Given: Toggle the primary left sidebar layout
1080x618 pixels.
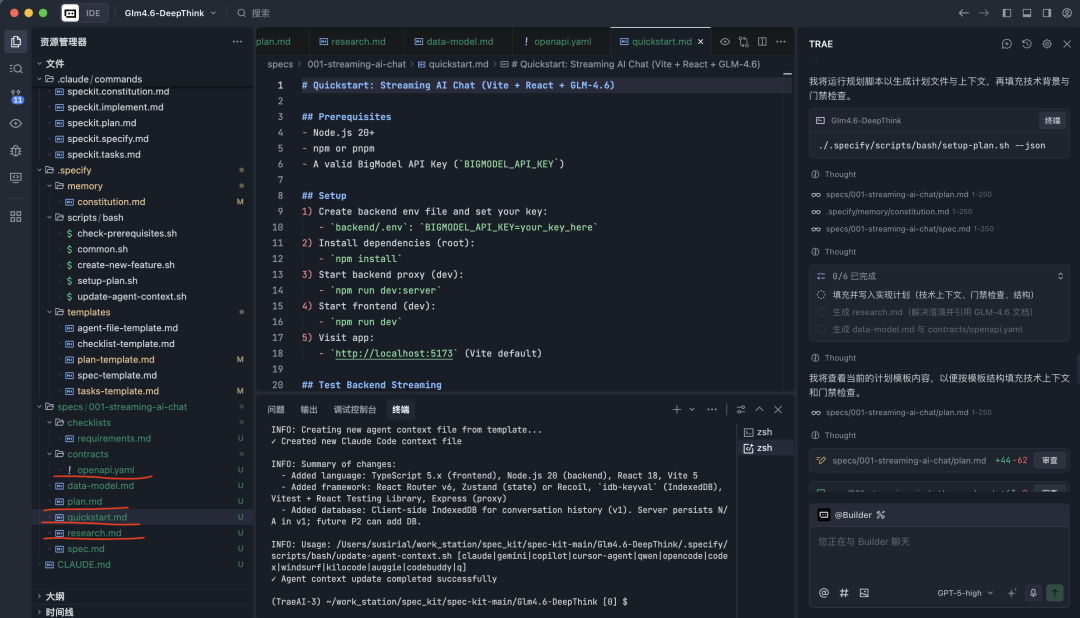Looking at the screenshot, I should pyautogui.click(x=1007, y=13).
